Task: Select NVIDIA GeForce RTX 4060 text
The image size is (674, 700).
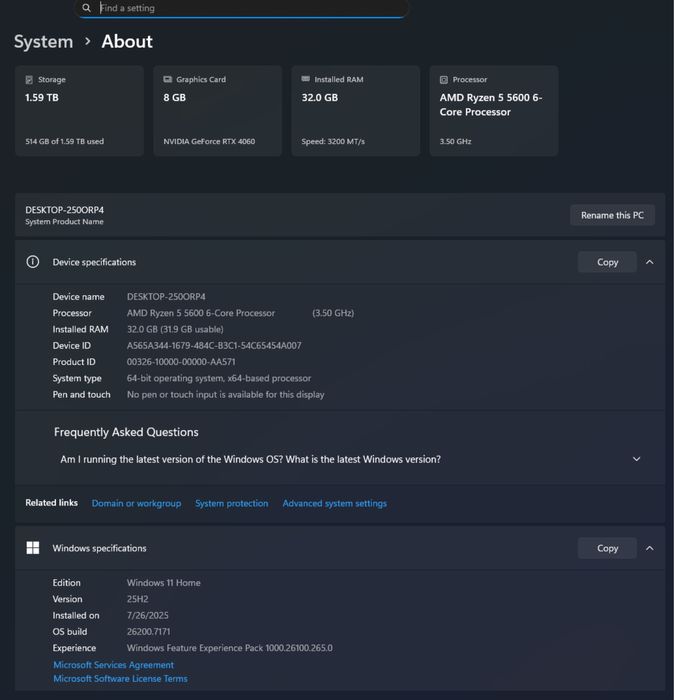Action: pyautogui.click(x=209, y=142)
